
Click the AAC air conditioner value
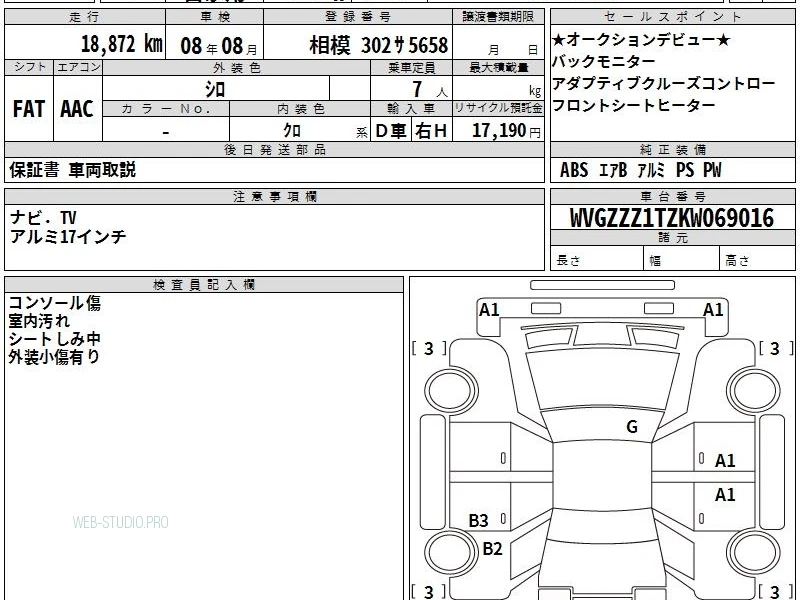[x=77, y=109]
